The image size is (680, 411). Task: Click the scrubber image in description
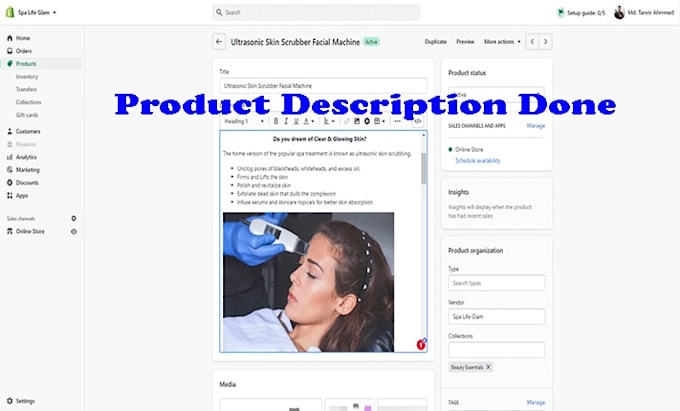pyautogui.click(x=308, y=282)
